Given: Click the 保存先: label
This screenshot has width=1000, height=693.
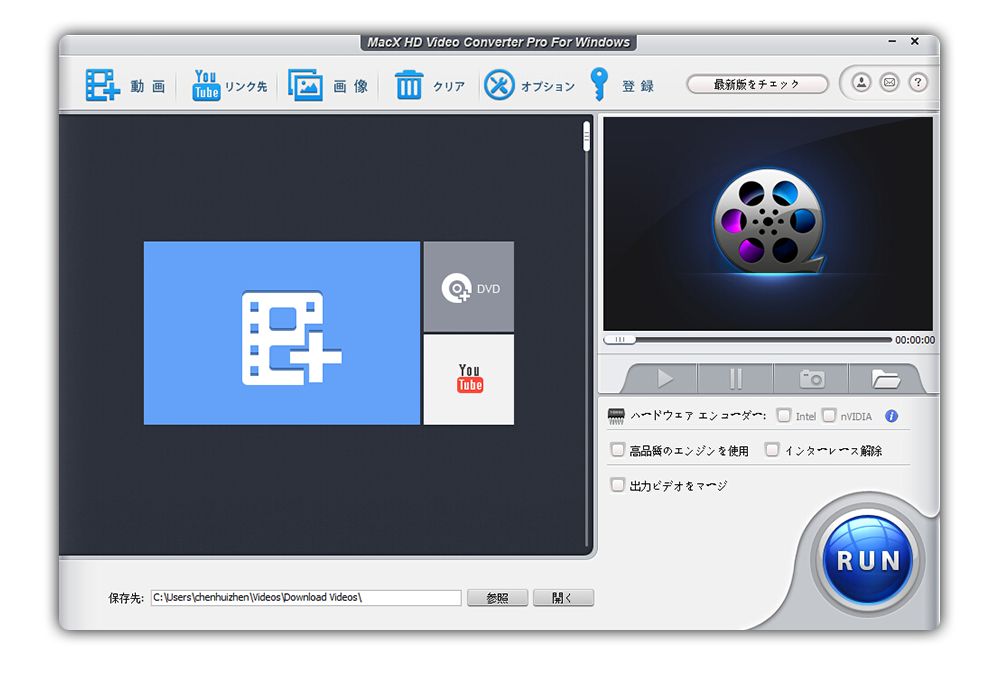Looking at the screenshot, I should [126, 598].
